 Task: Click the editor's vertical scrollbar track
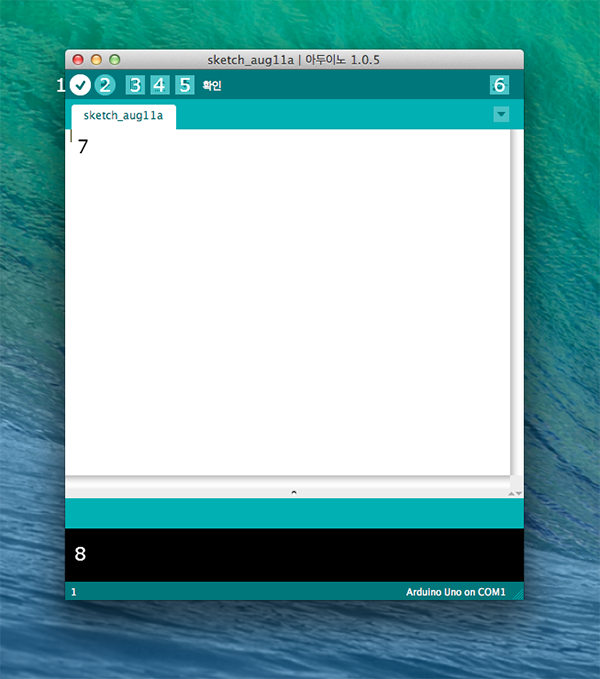click(517, 302)
